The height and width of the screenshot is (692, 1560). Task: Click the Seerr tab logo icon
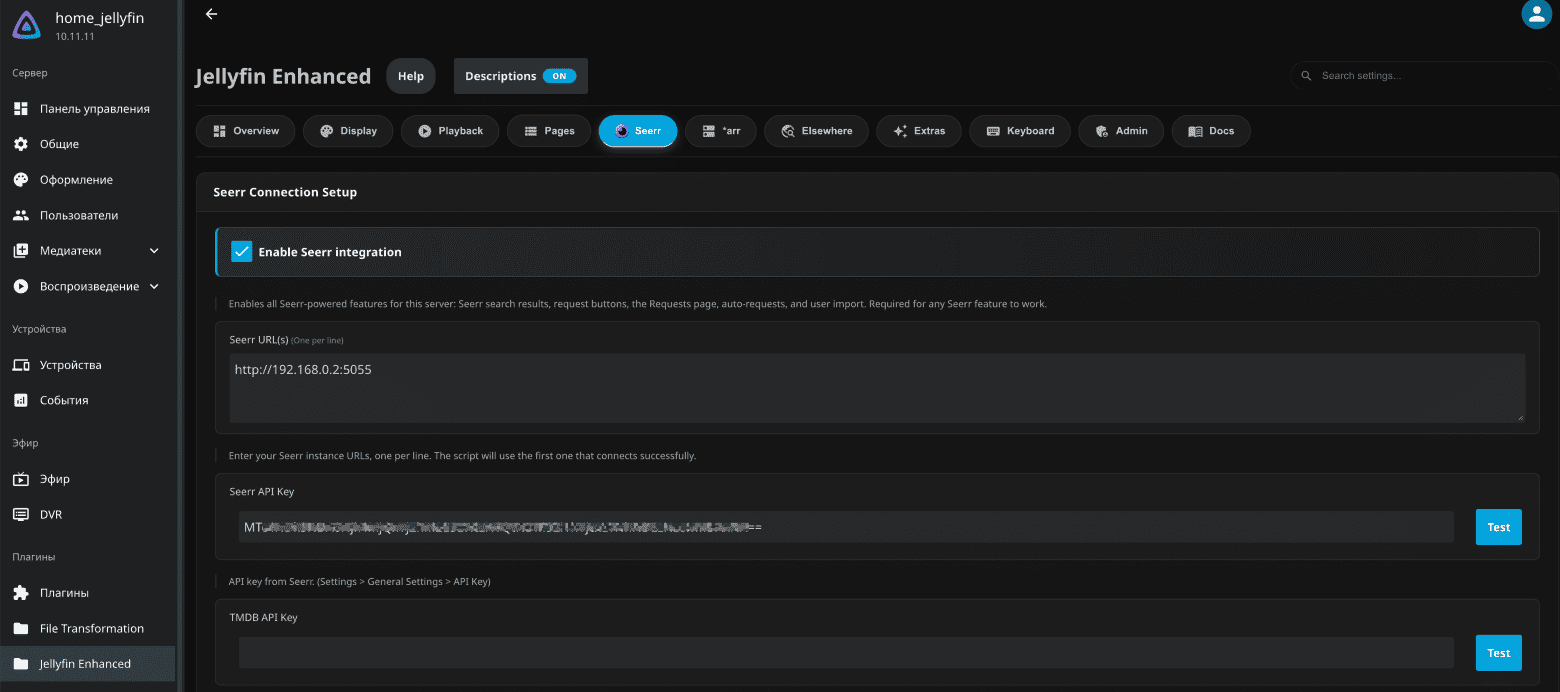pos(621,131)
